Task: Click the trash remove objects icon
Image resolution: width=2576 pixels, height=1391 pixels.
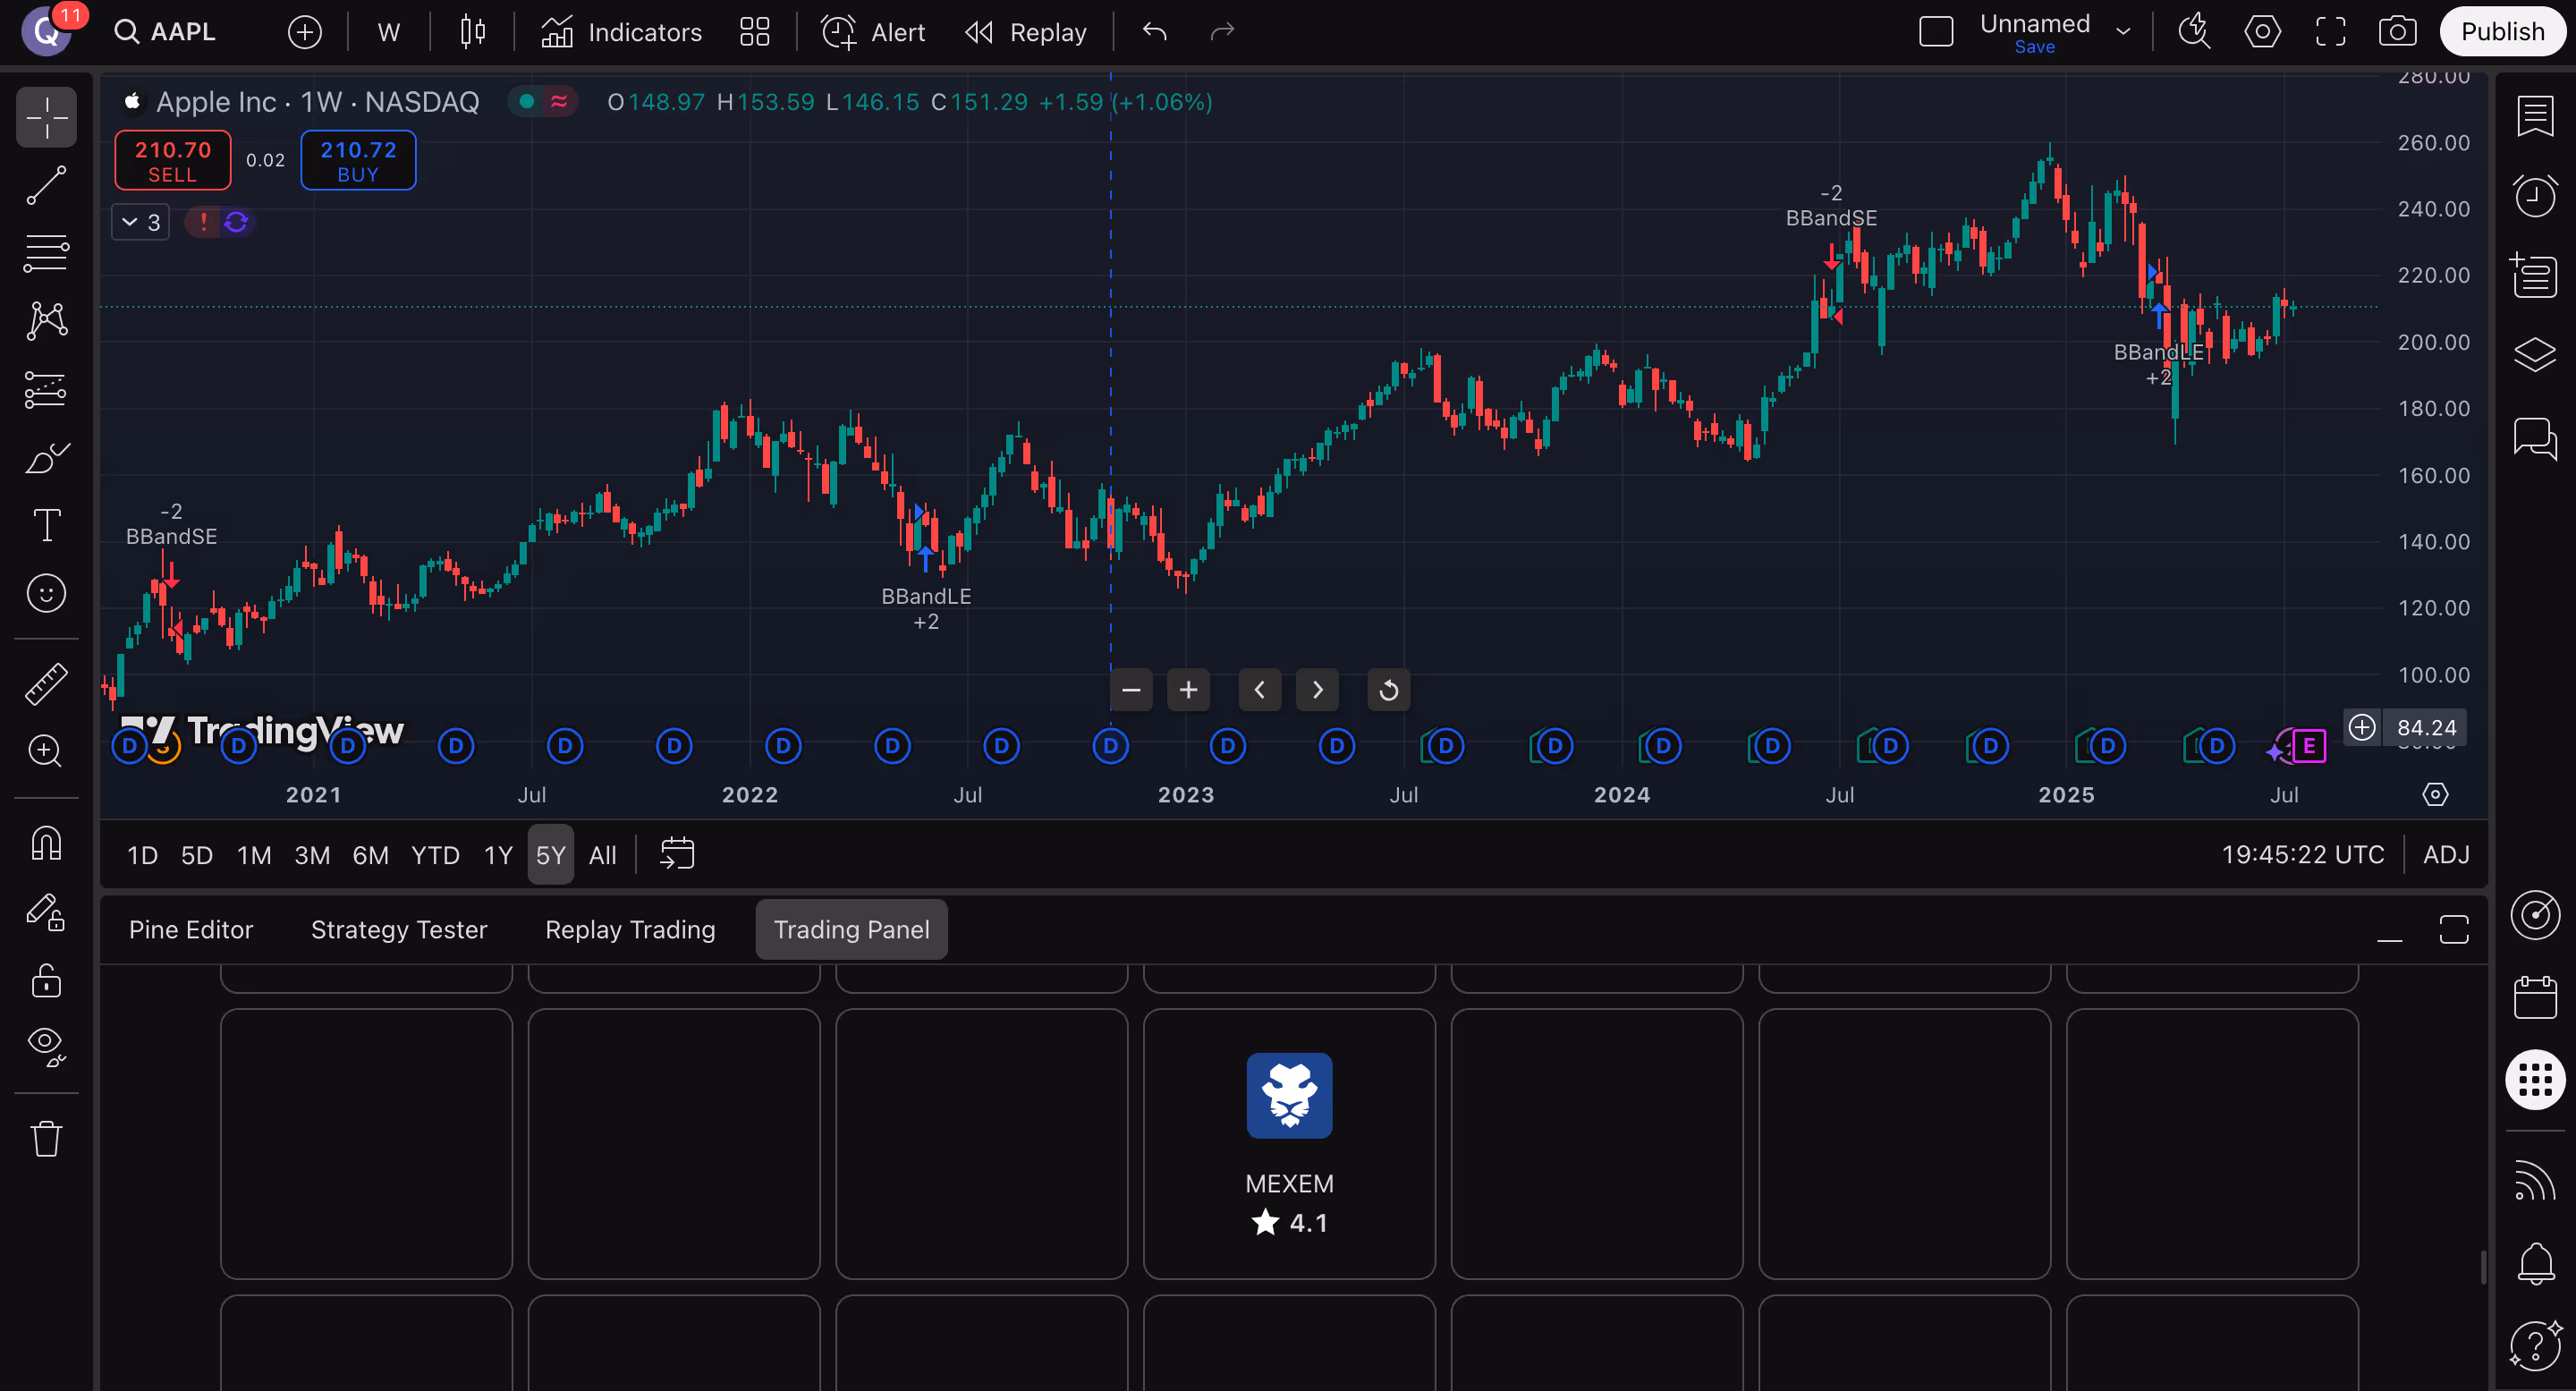Action: coord(46,1138)
